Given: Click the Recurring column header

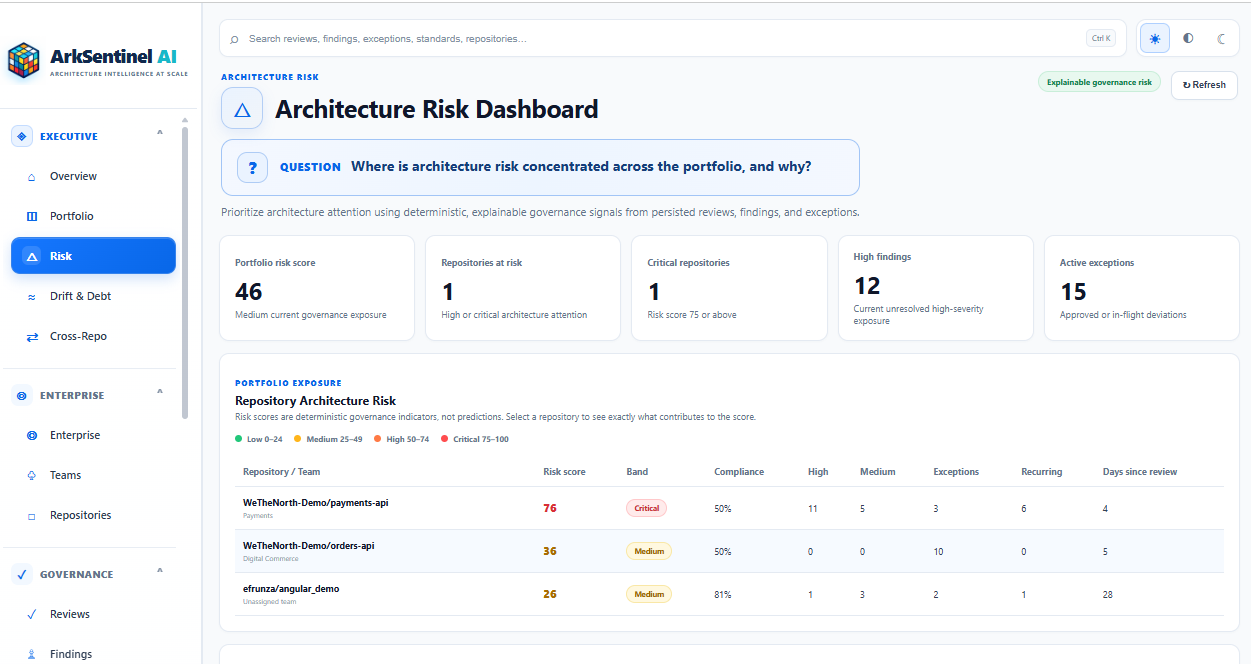Looking at the screenshot, I should tap(1041, 471).
